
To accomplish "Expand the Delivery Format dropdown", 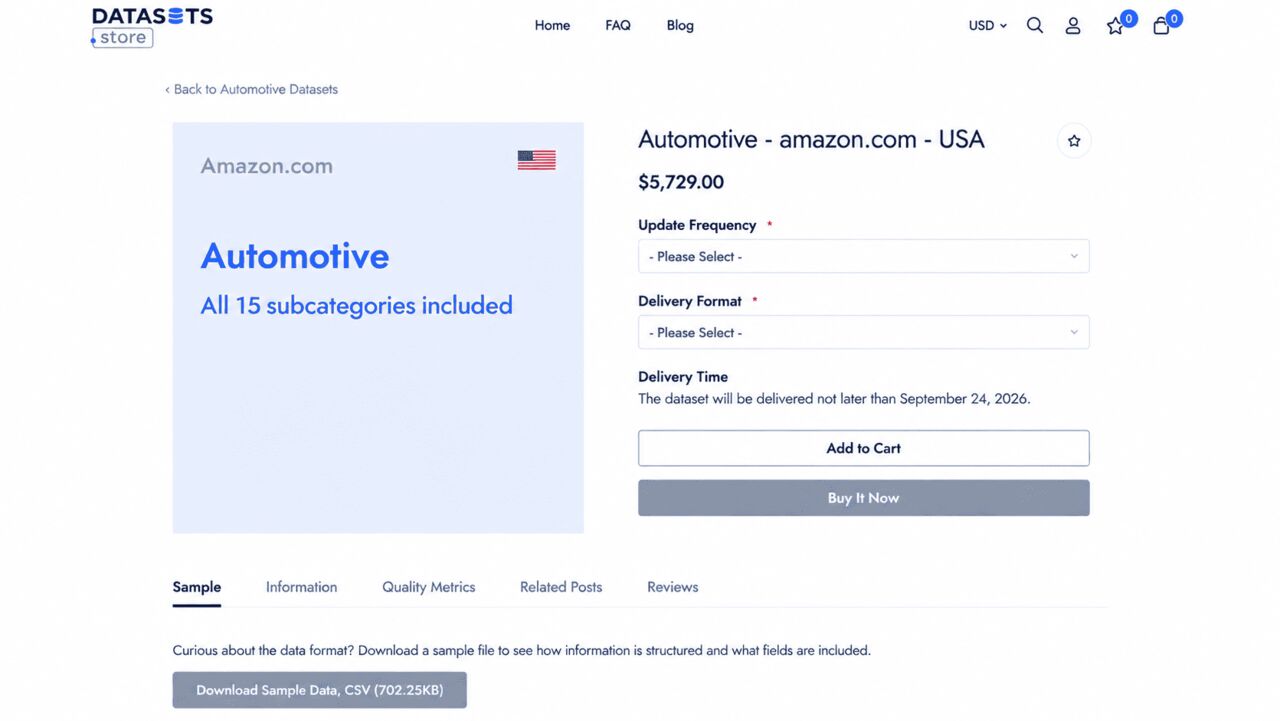I will (x=863, y=332).
